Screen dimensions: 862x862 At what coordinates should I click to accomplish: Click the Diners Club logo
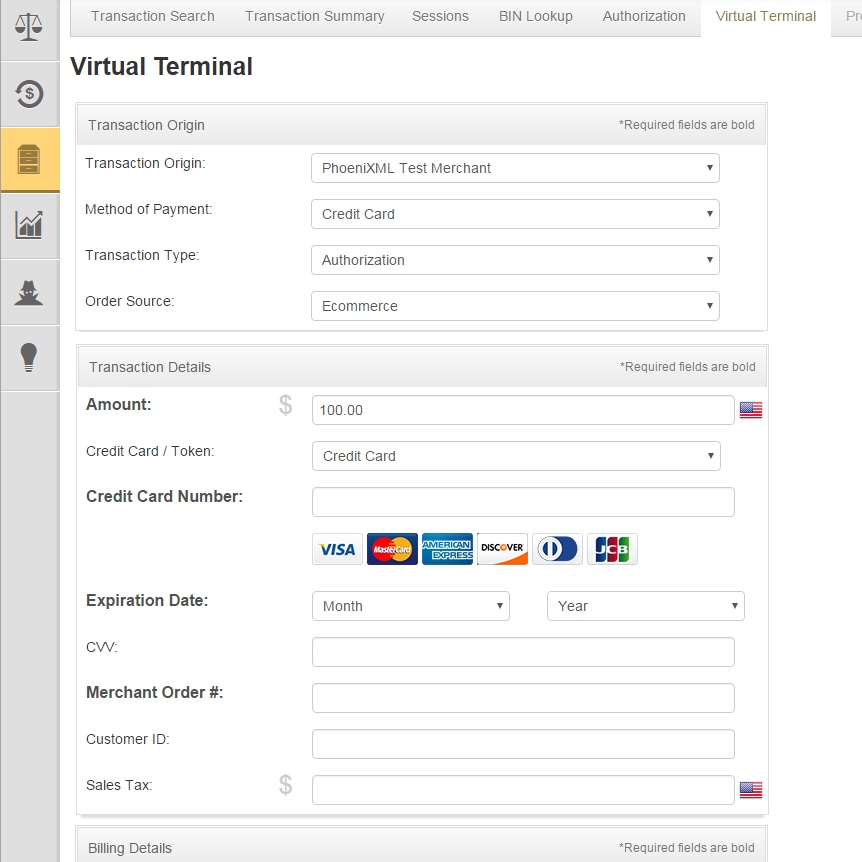(x=557, y=549)
